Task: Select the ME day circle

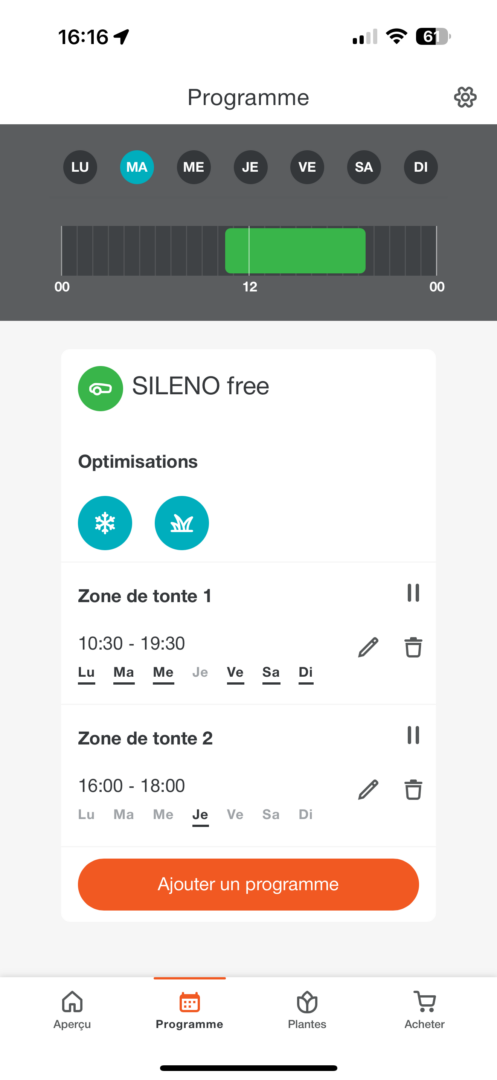Action: (194, 167)
